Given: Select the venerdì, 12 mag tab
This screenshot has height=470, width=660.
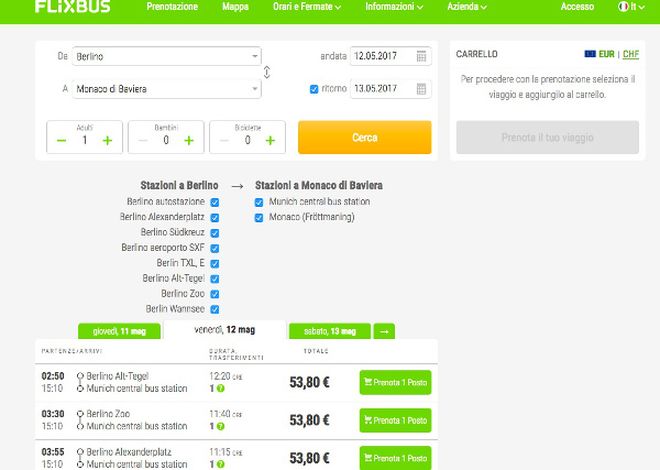Looking at the screenshot, I should pos(225,330).
